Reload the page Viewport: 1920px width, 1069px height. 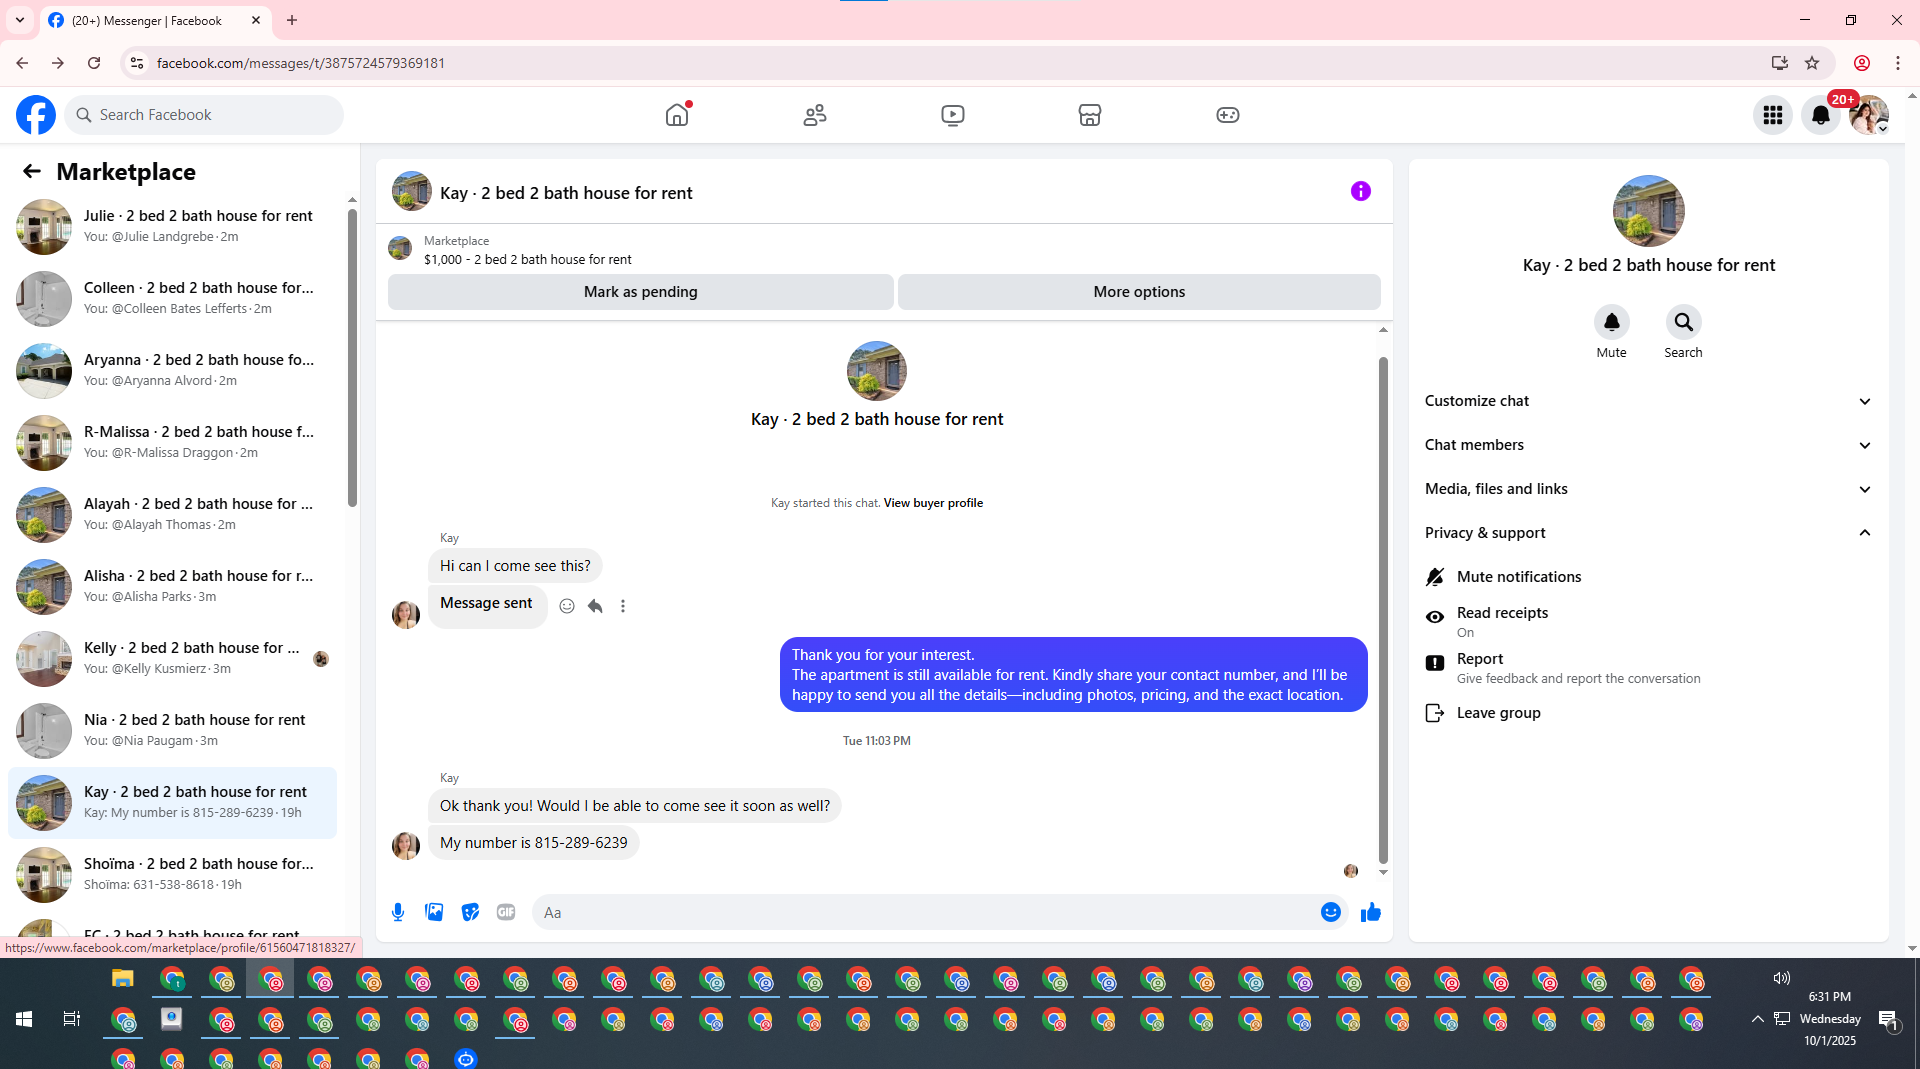click(94, 63)
